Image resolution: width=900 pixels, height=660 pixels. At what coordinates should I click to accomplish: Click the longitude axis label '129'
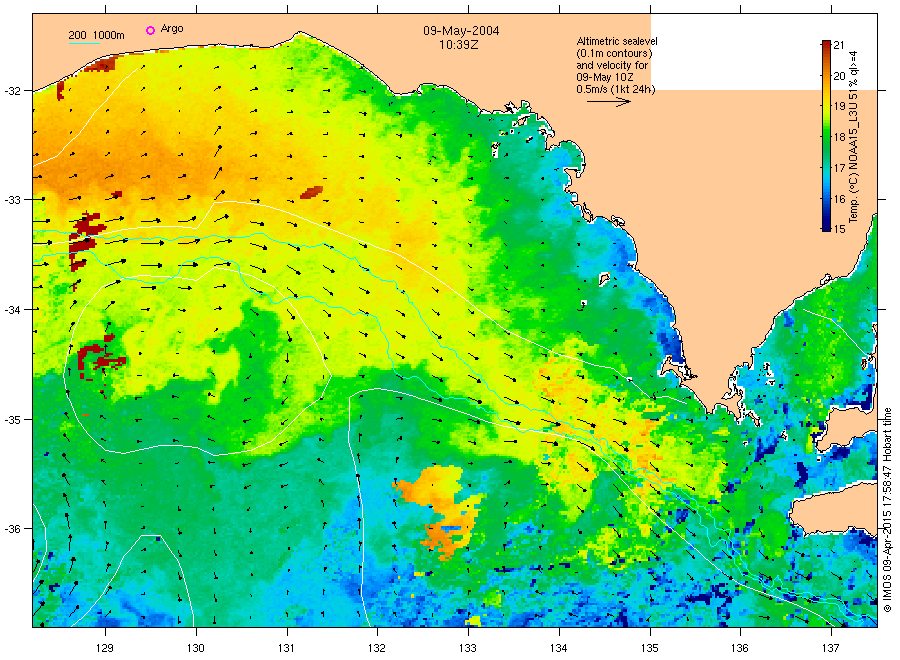105,648
